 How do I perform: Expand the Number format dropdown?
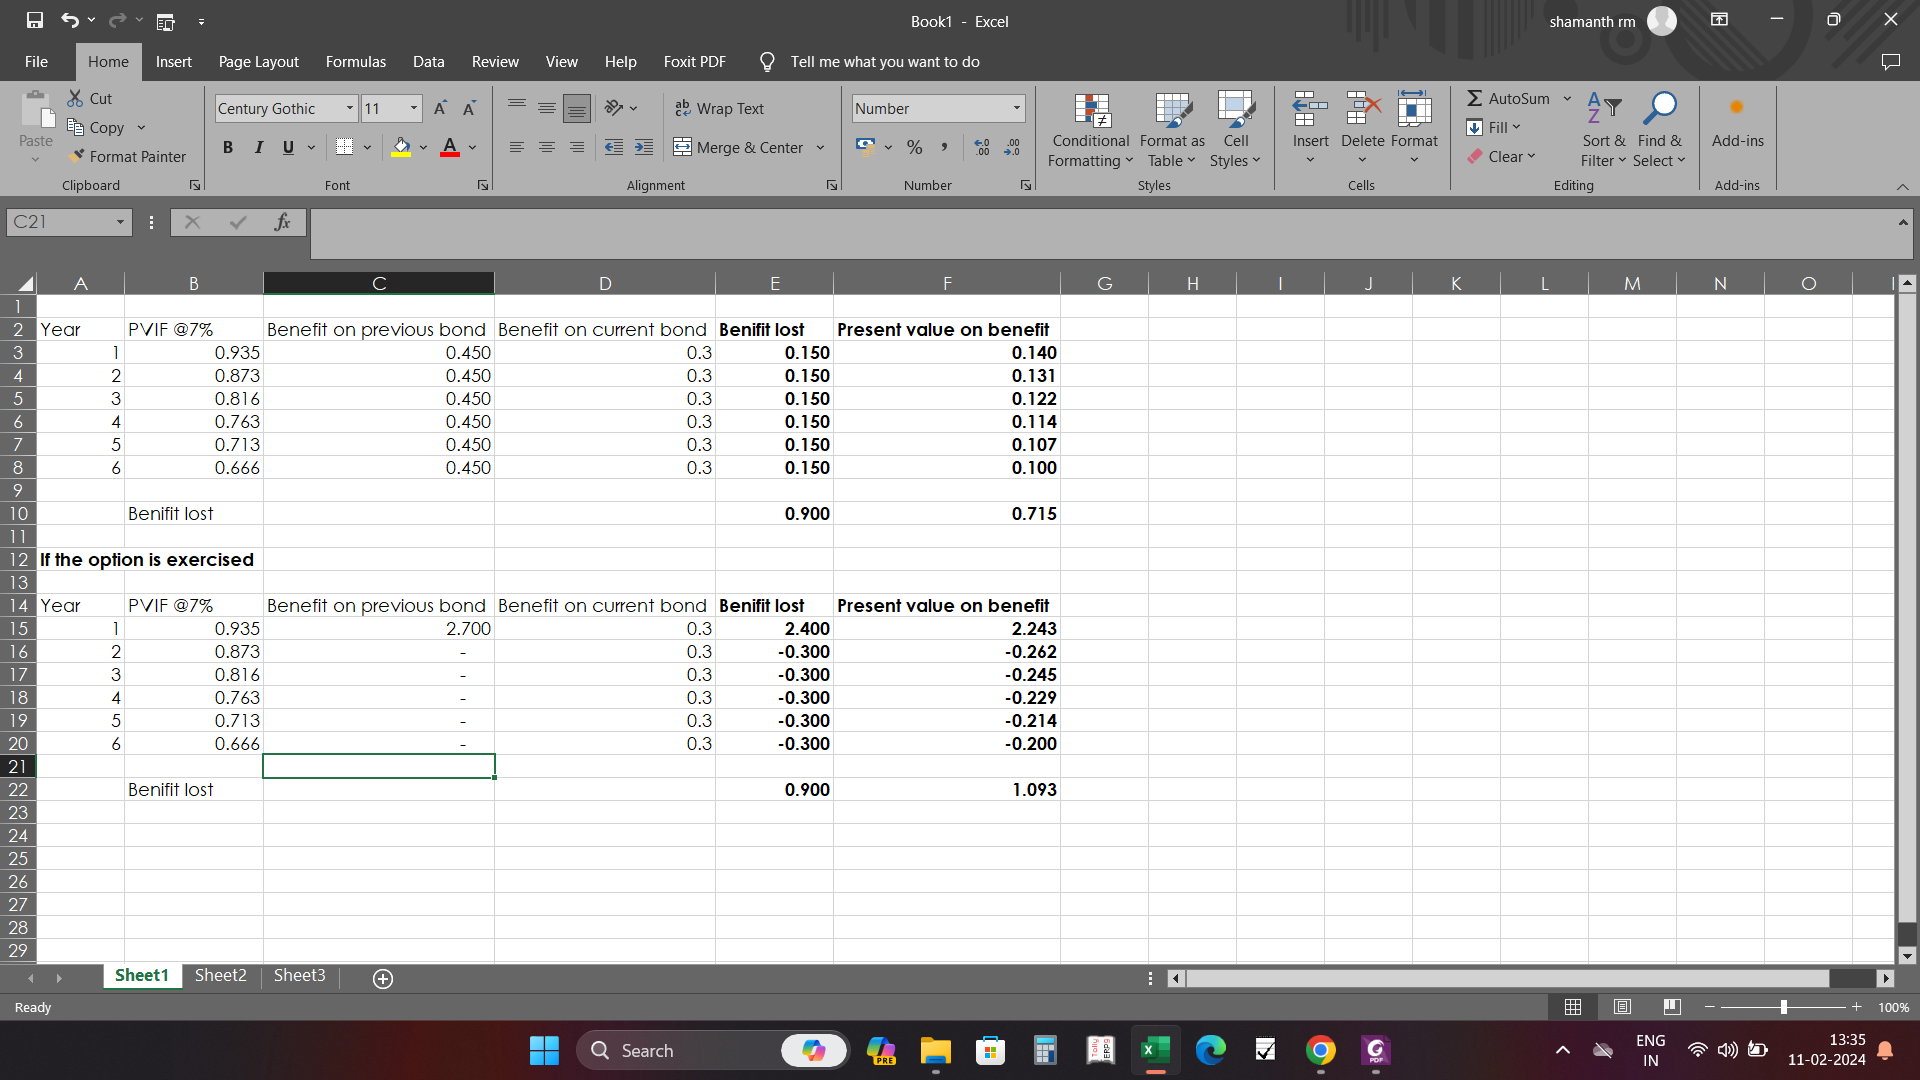[1016, 109]
